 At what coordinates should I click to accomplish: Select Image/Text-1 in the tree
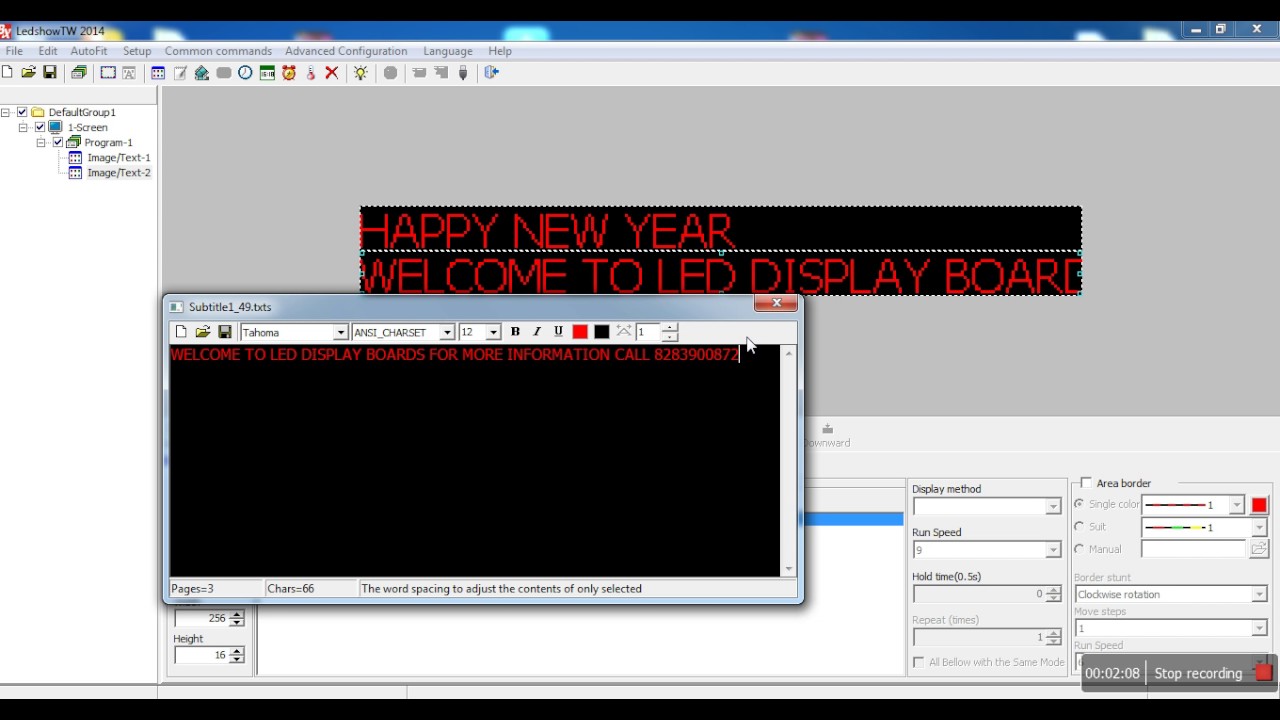click(118, 157)
